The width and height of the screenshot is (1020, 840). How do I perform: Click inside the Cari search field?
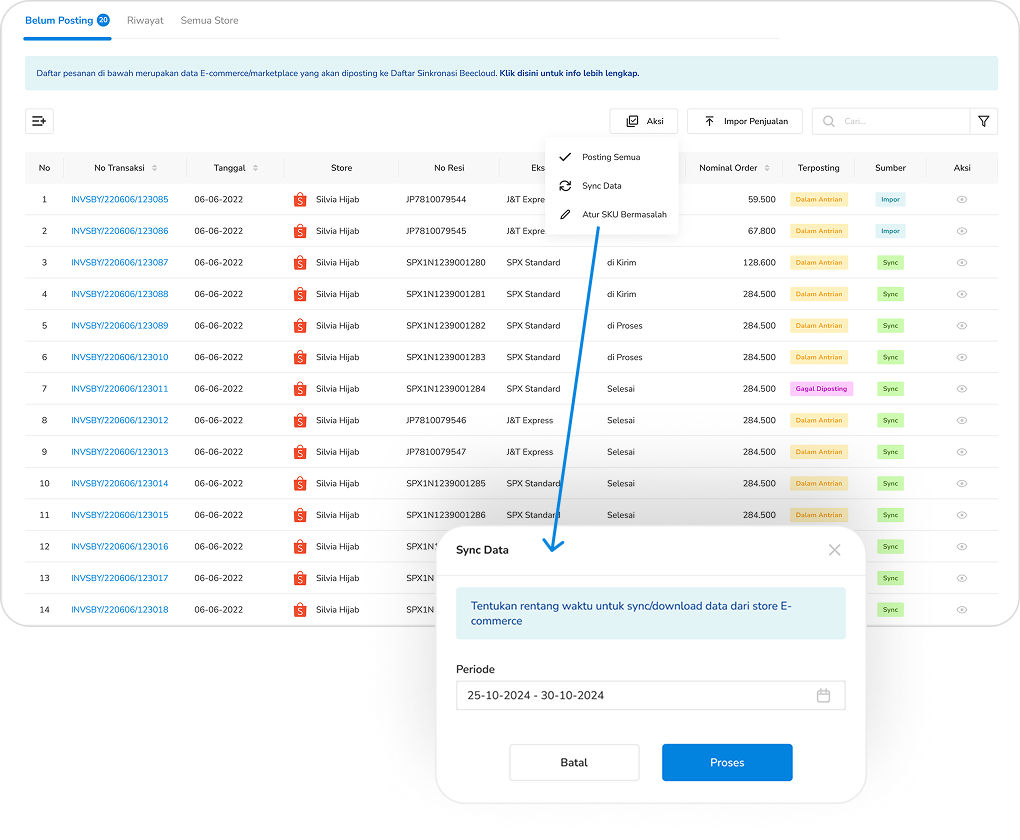click(x=890, y=120)
